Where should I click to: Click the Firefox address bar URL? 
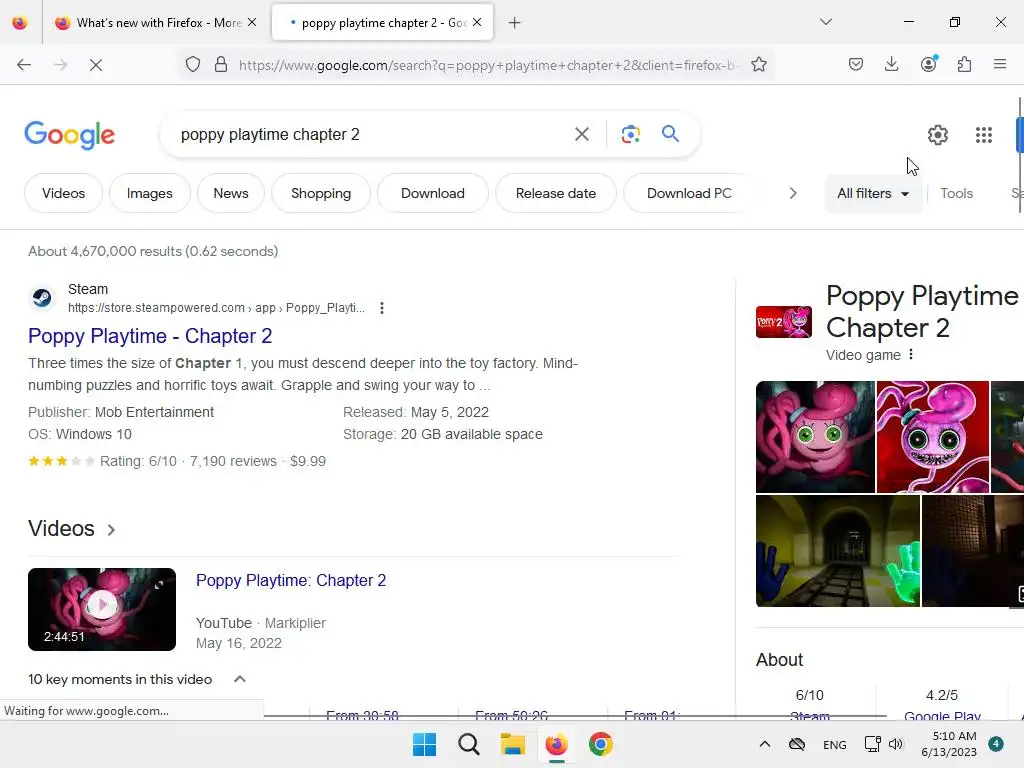pos(487,65)
